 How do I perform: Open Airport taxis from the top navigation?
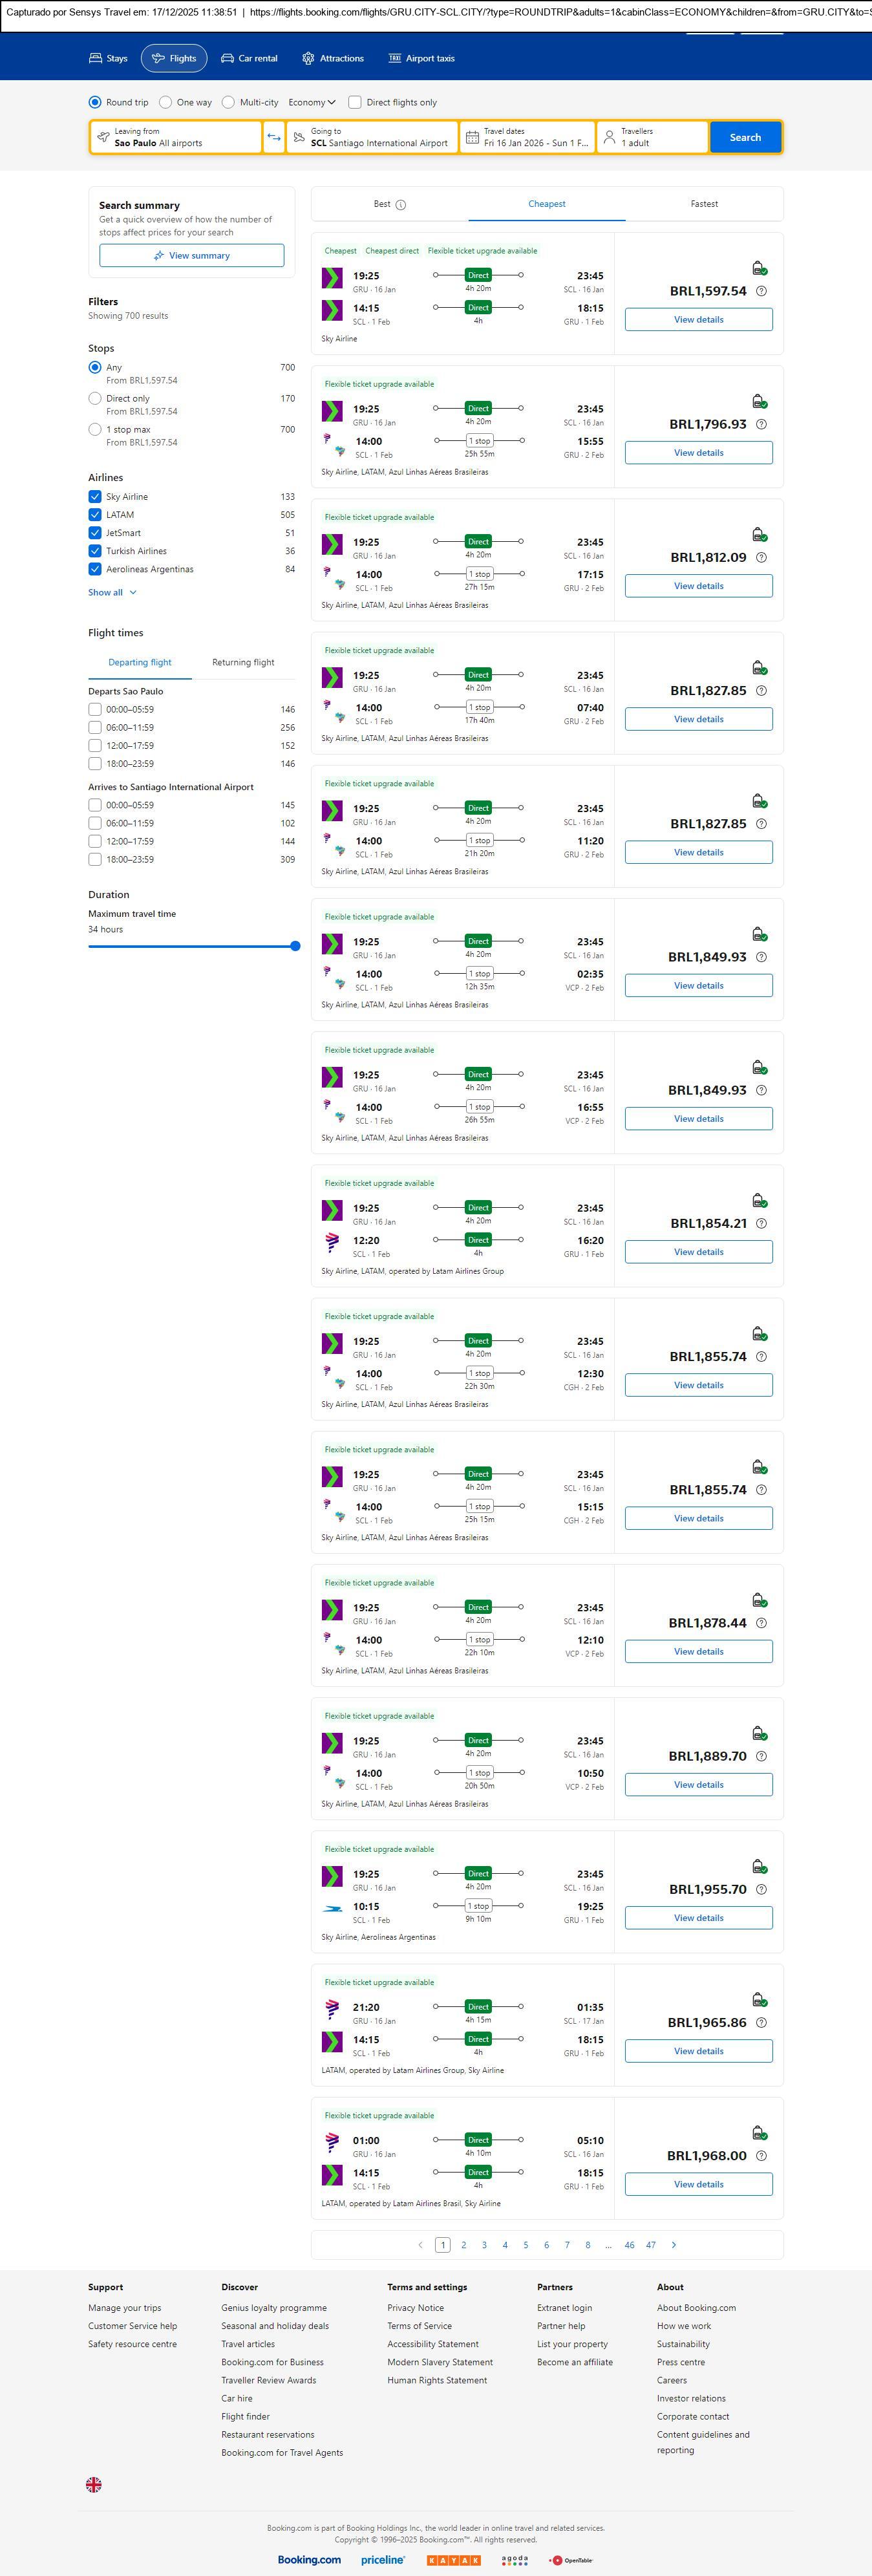click(x=421, y=58)
